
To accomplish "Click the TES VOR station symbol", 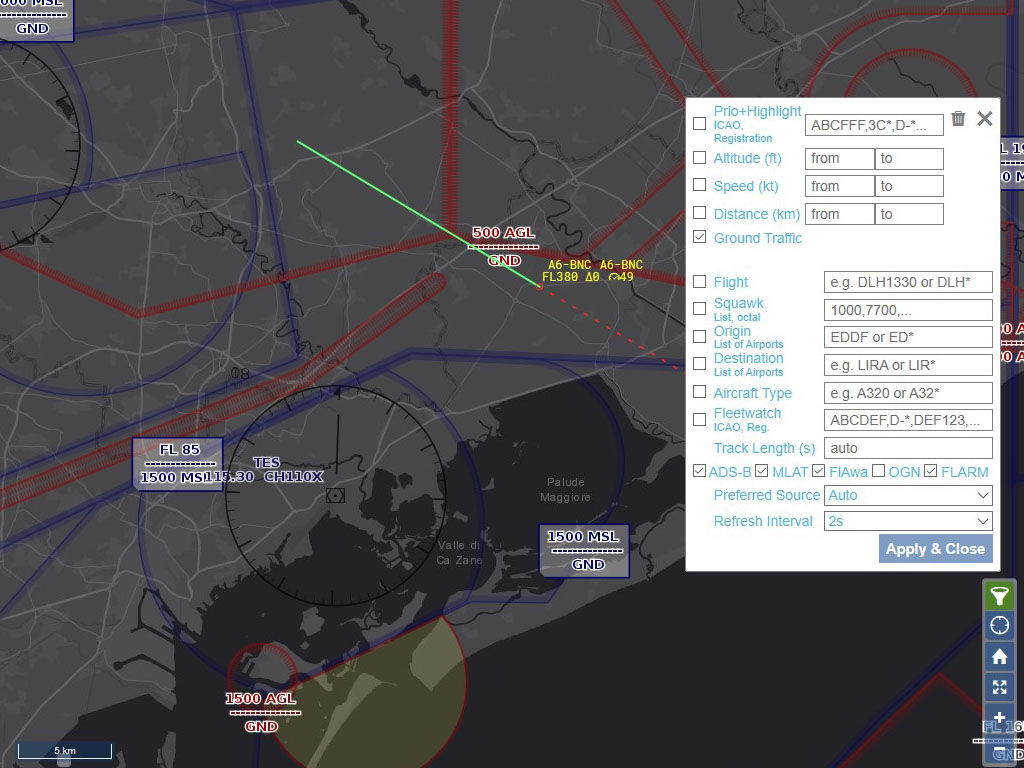I will 335,496.
